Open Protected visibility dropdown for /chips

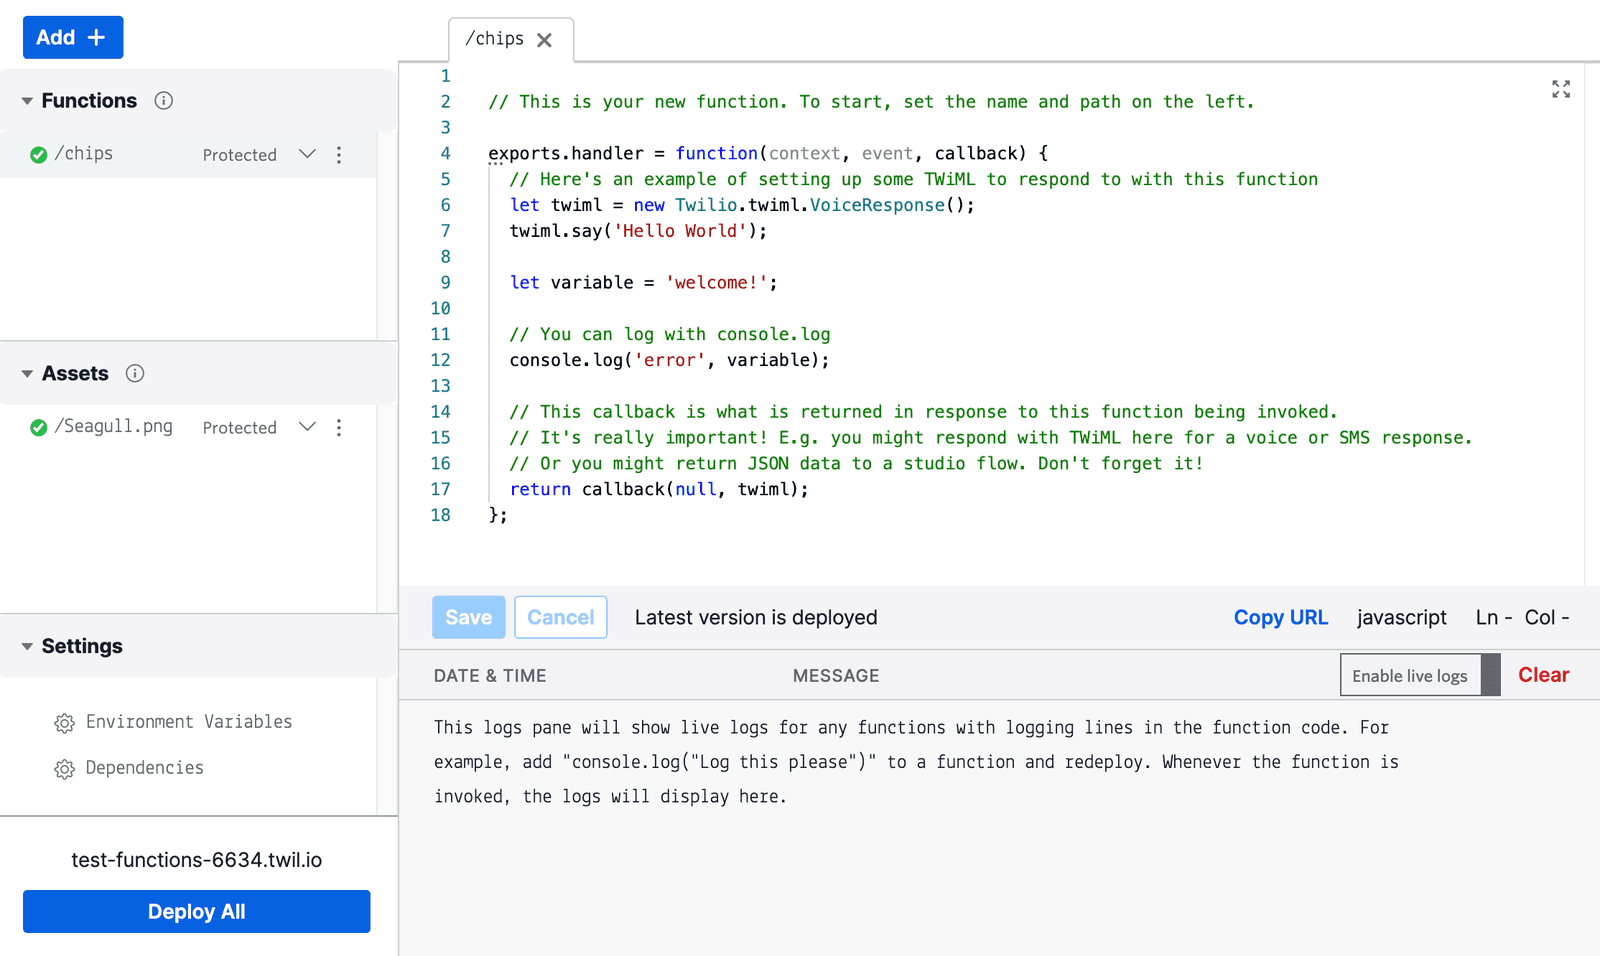307,154
